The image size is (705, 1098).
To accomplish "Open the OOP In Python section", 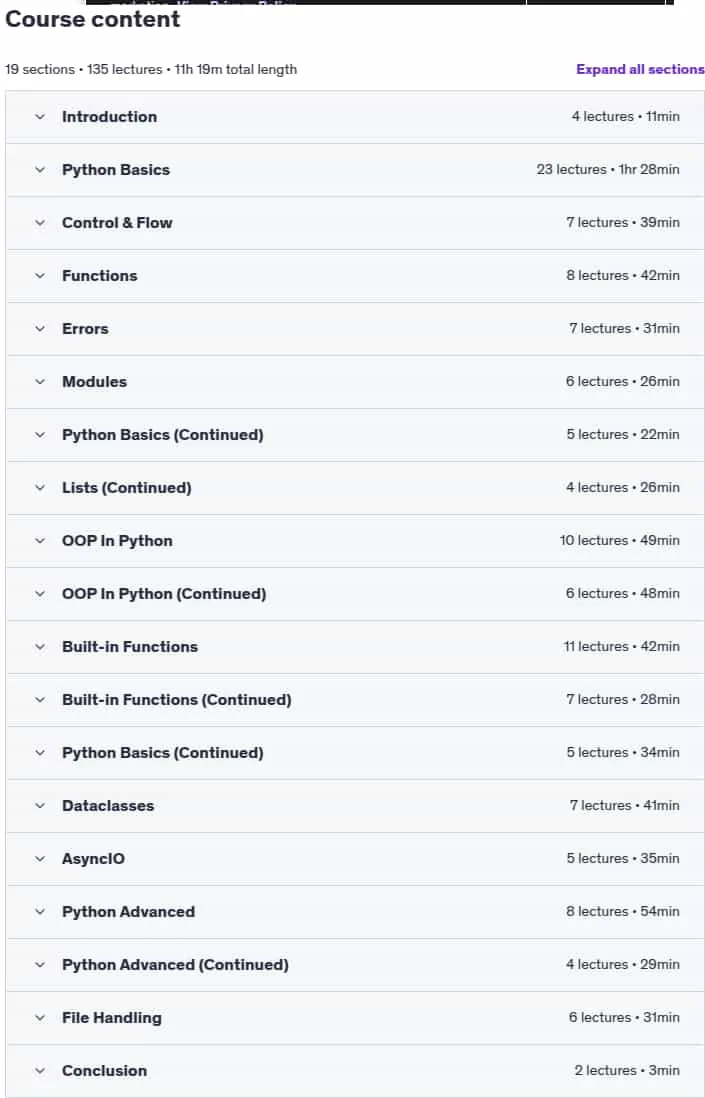I will [x=356, y=541].
